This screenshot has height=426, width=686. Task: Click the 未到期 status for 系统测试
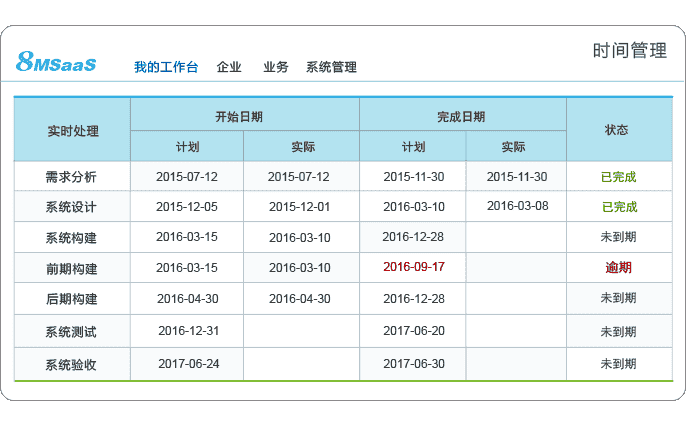[x=618, y=332]
